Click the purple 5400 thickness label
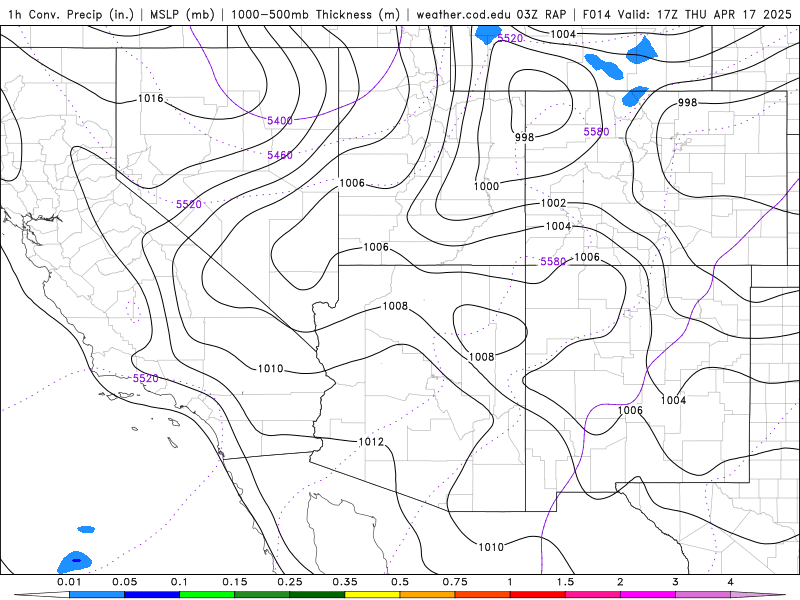800x600 pixels. coord(280,120)
